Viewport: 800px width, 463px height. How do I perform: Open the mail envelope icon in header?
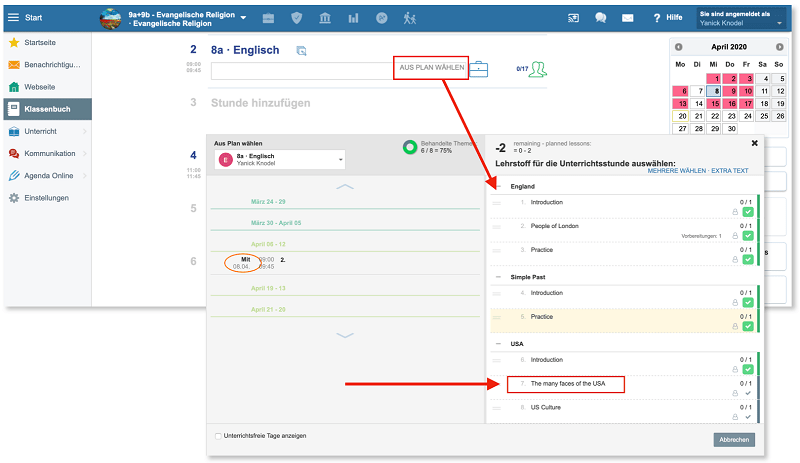click(628, 18)
